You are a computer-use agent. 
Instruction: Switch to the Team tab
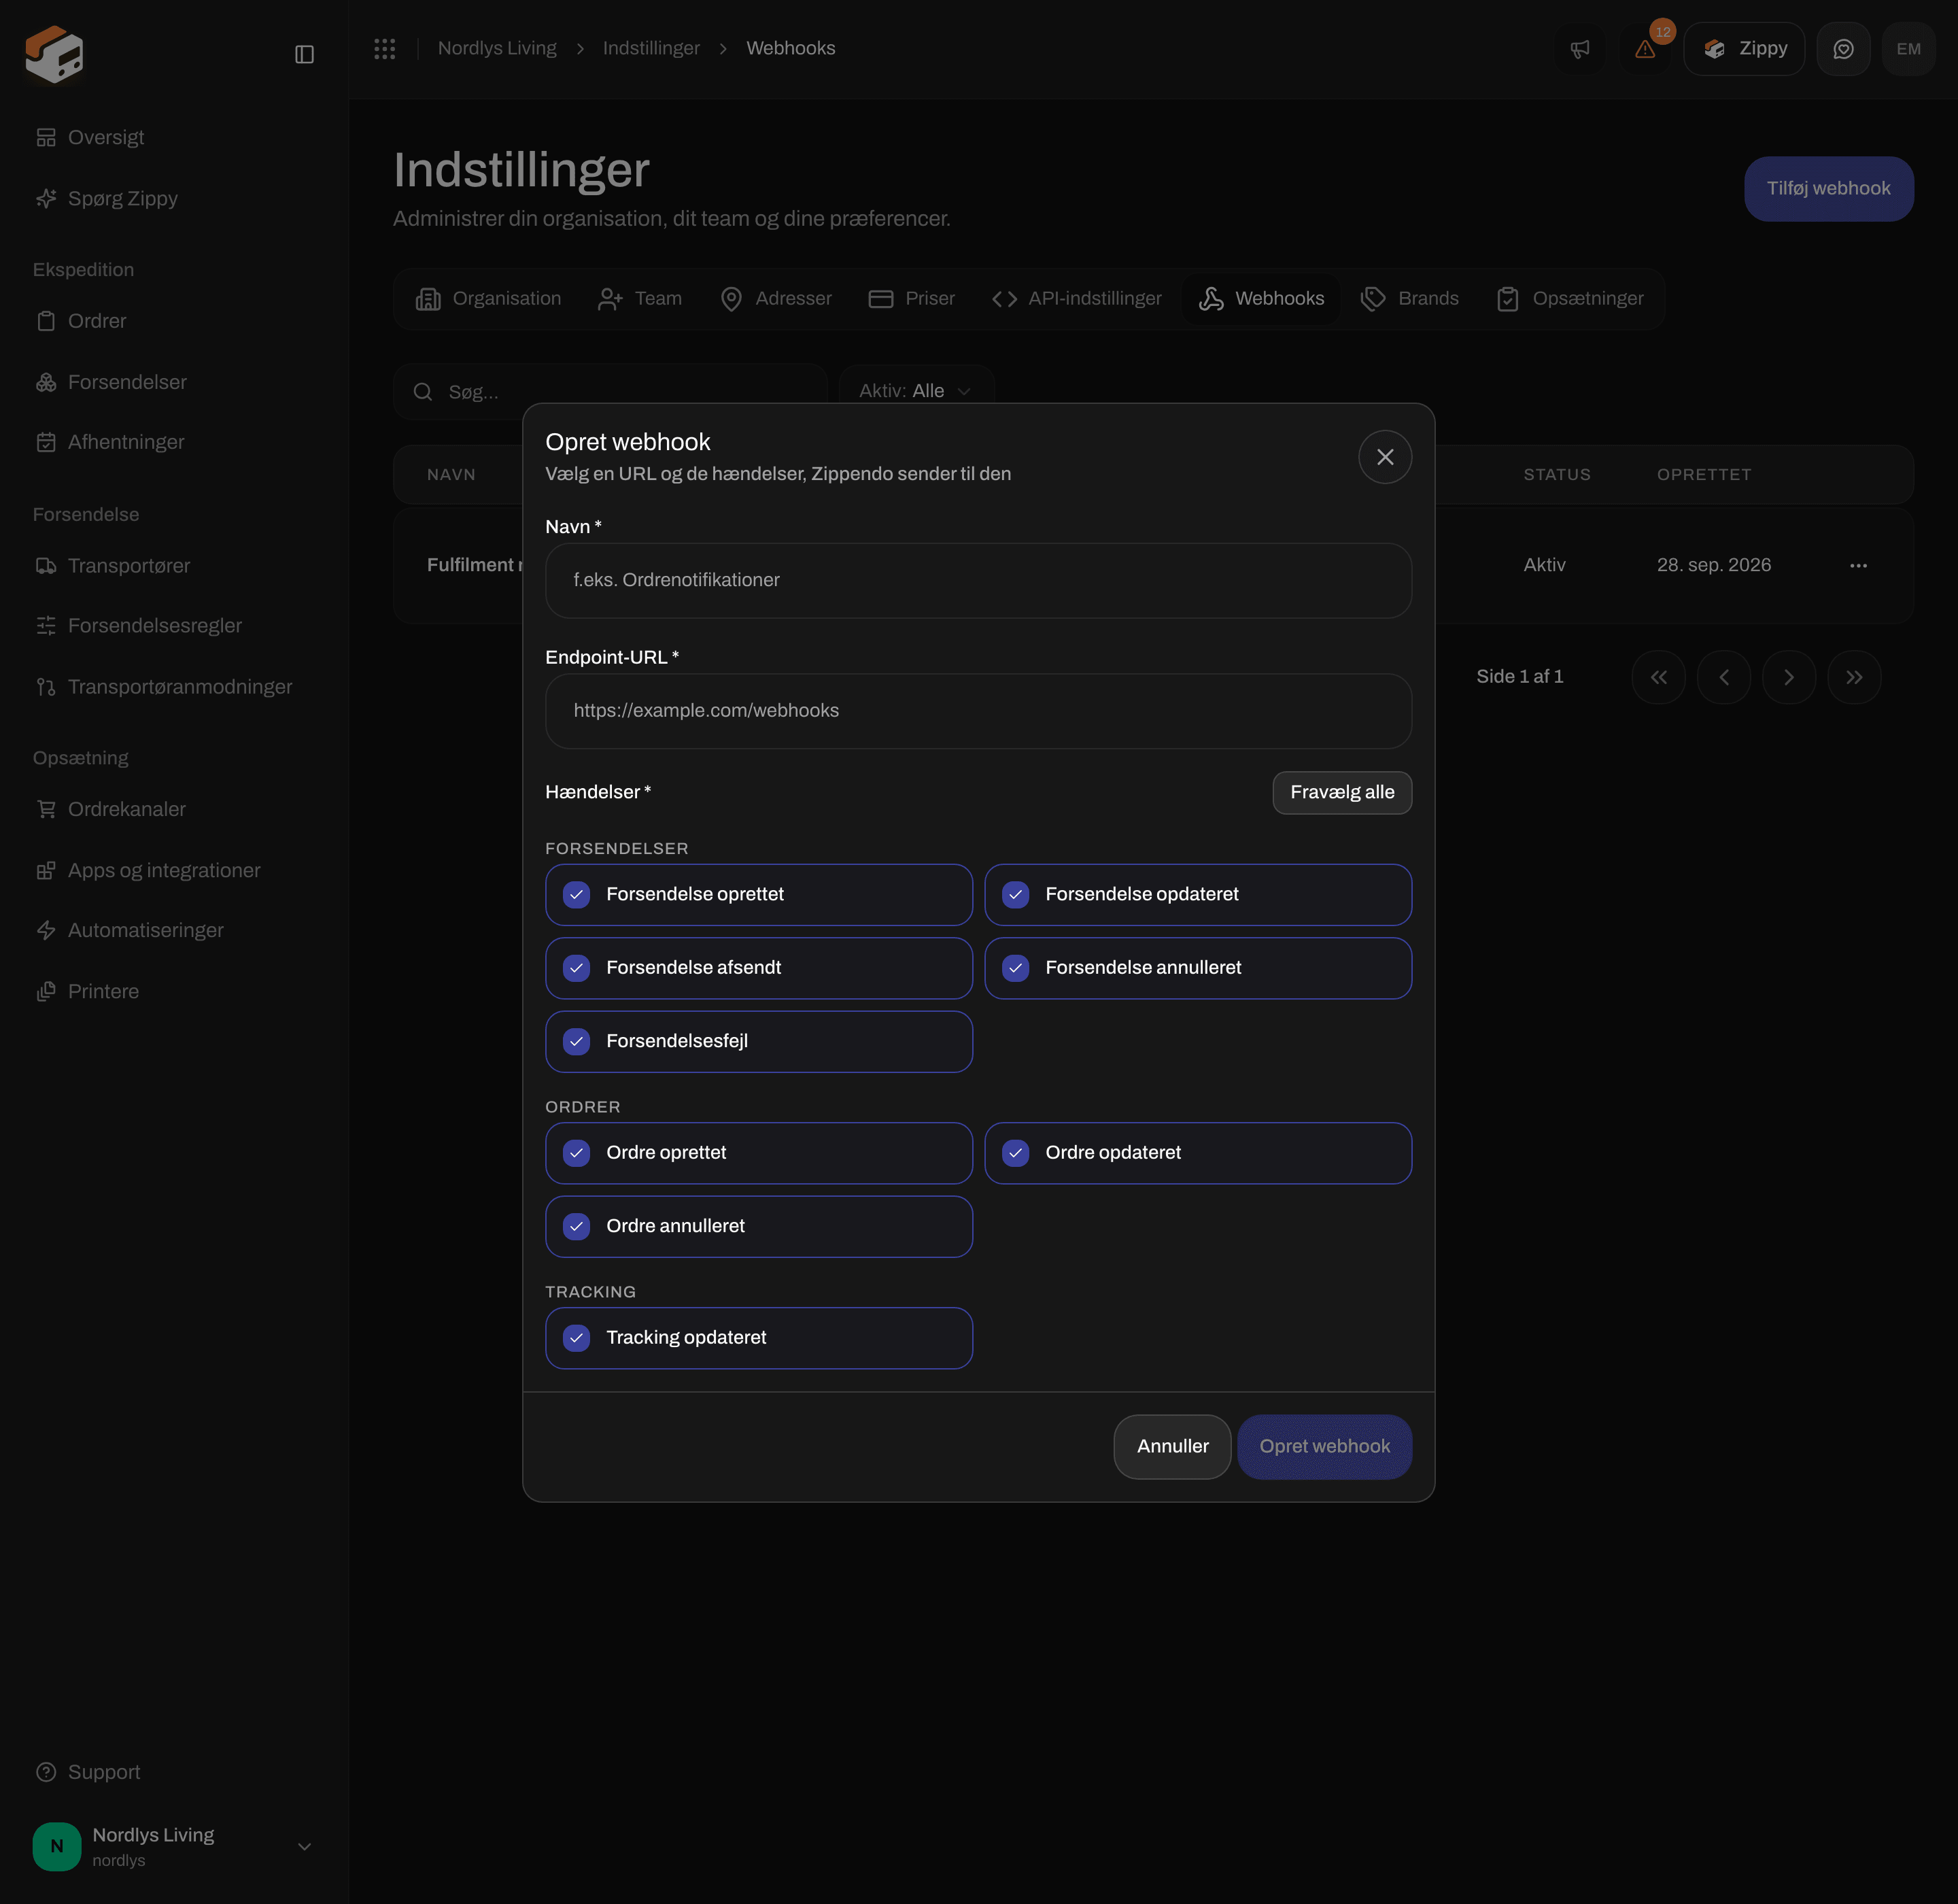click(640, 299)
